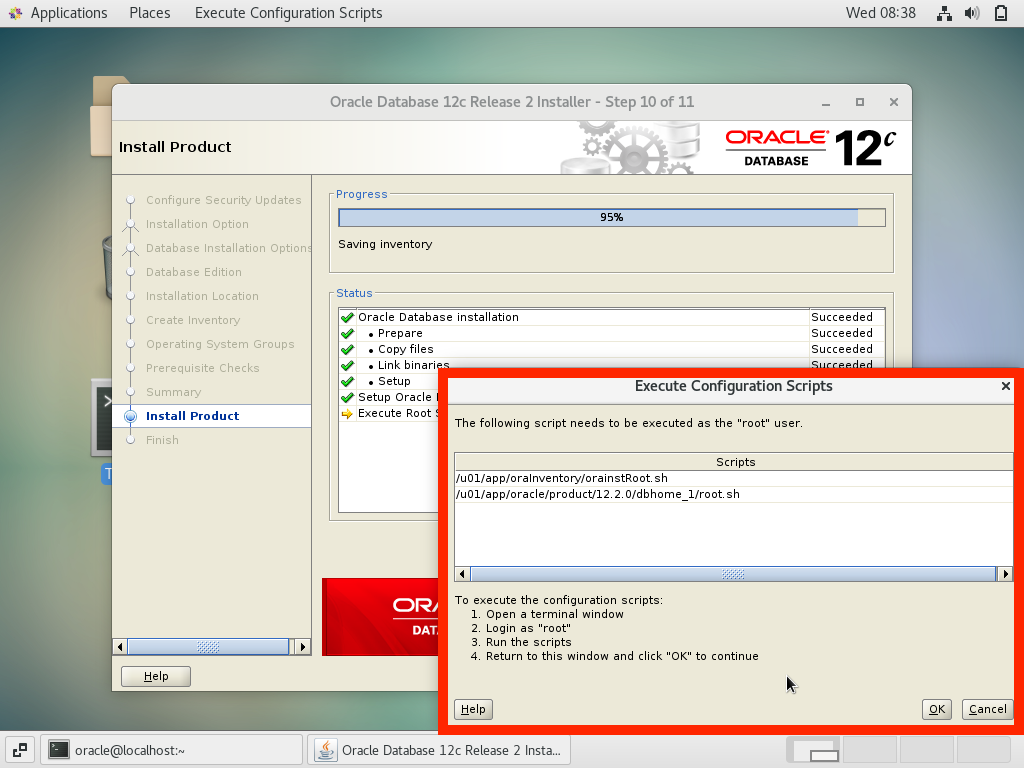The image size is (1024, 768).
Task: Click the steps panel left scroll arrow
Action: click(120, 647)
